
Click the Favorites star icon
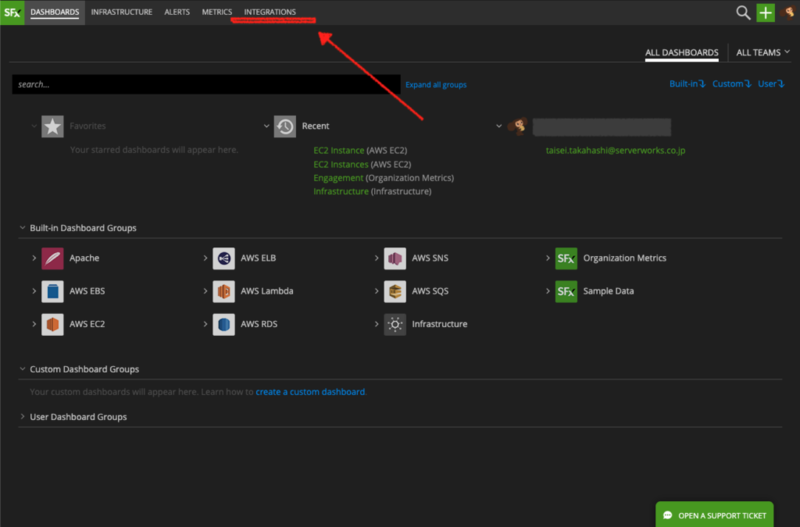click(x=53, y=127)
